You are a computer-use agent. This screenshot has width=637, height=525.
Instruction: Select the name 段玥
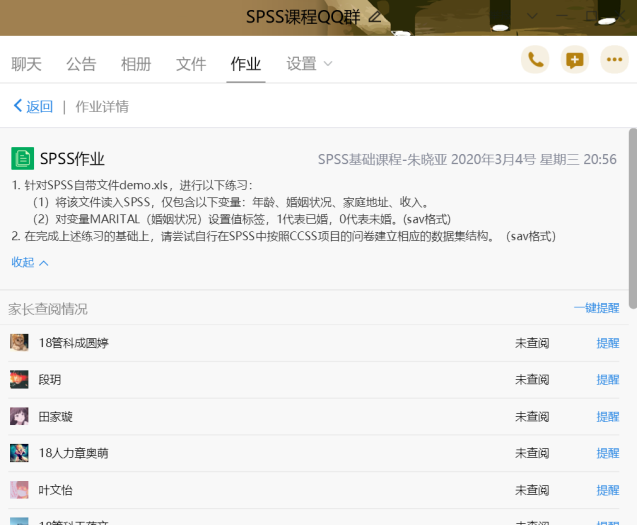pos(50,380)
